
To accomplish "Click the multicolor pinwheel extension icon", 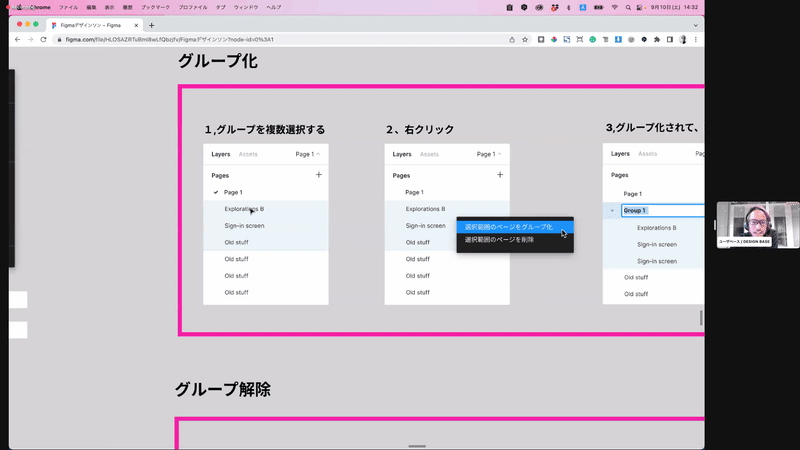I will pos(554,39).
